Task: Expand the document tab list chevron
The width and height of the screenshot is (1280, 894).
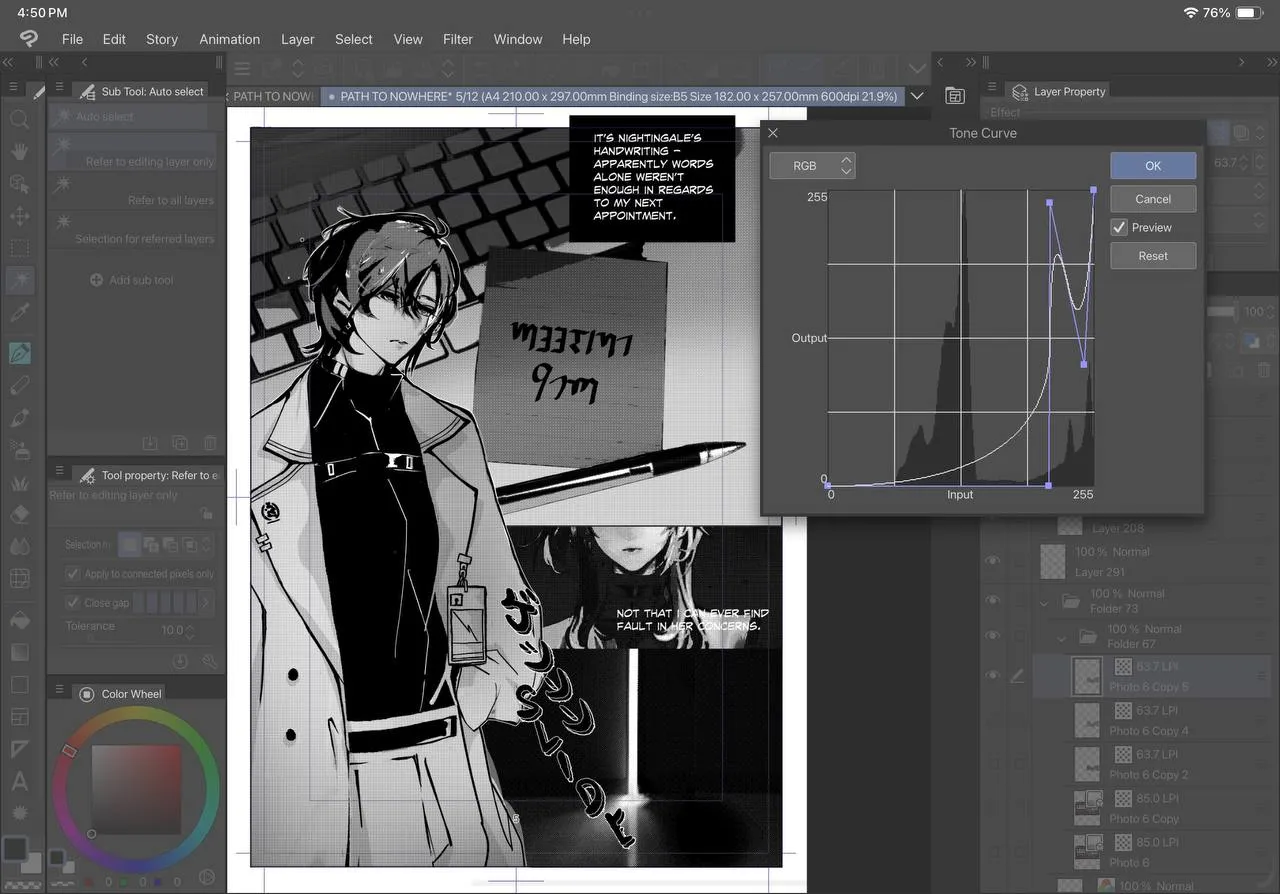Action: point(917,96)
